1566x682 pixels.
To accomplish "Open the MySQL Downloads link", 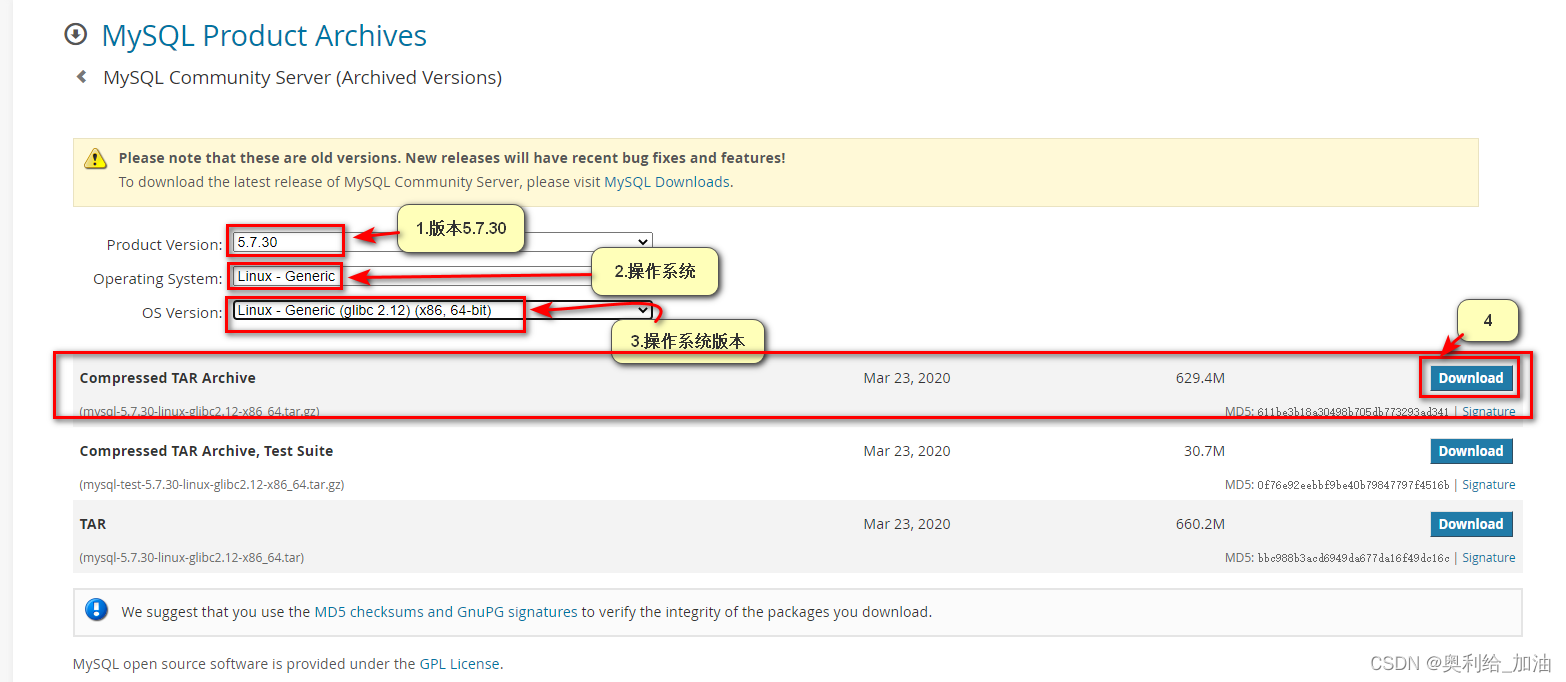I will pyautogui.click(x=666, y=181).
